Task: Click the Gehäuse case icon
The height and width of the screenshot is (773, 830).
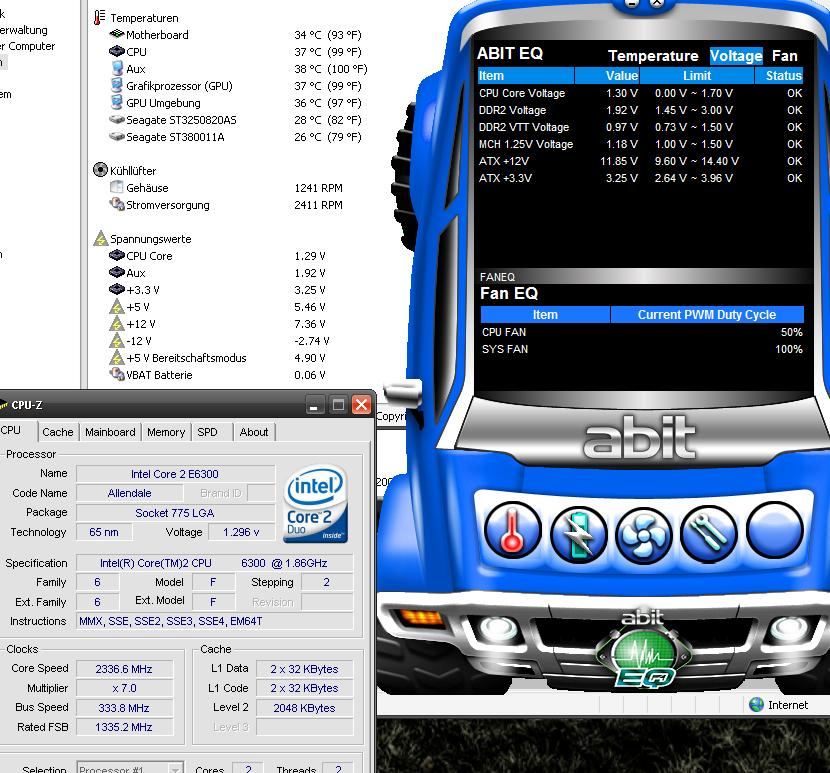Action: pos(116,187)
